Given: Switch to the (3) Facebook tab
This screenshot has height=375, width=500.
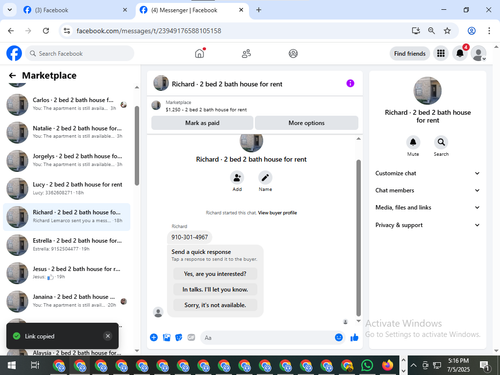Looking at the screenshot, I should pyautogui.click(x=75, y=10).
